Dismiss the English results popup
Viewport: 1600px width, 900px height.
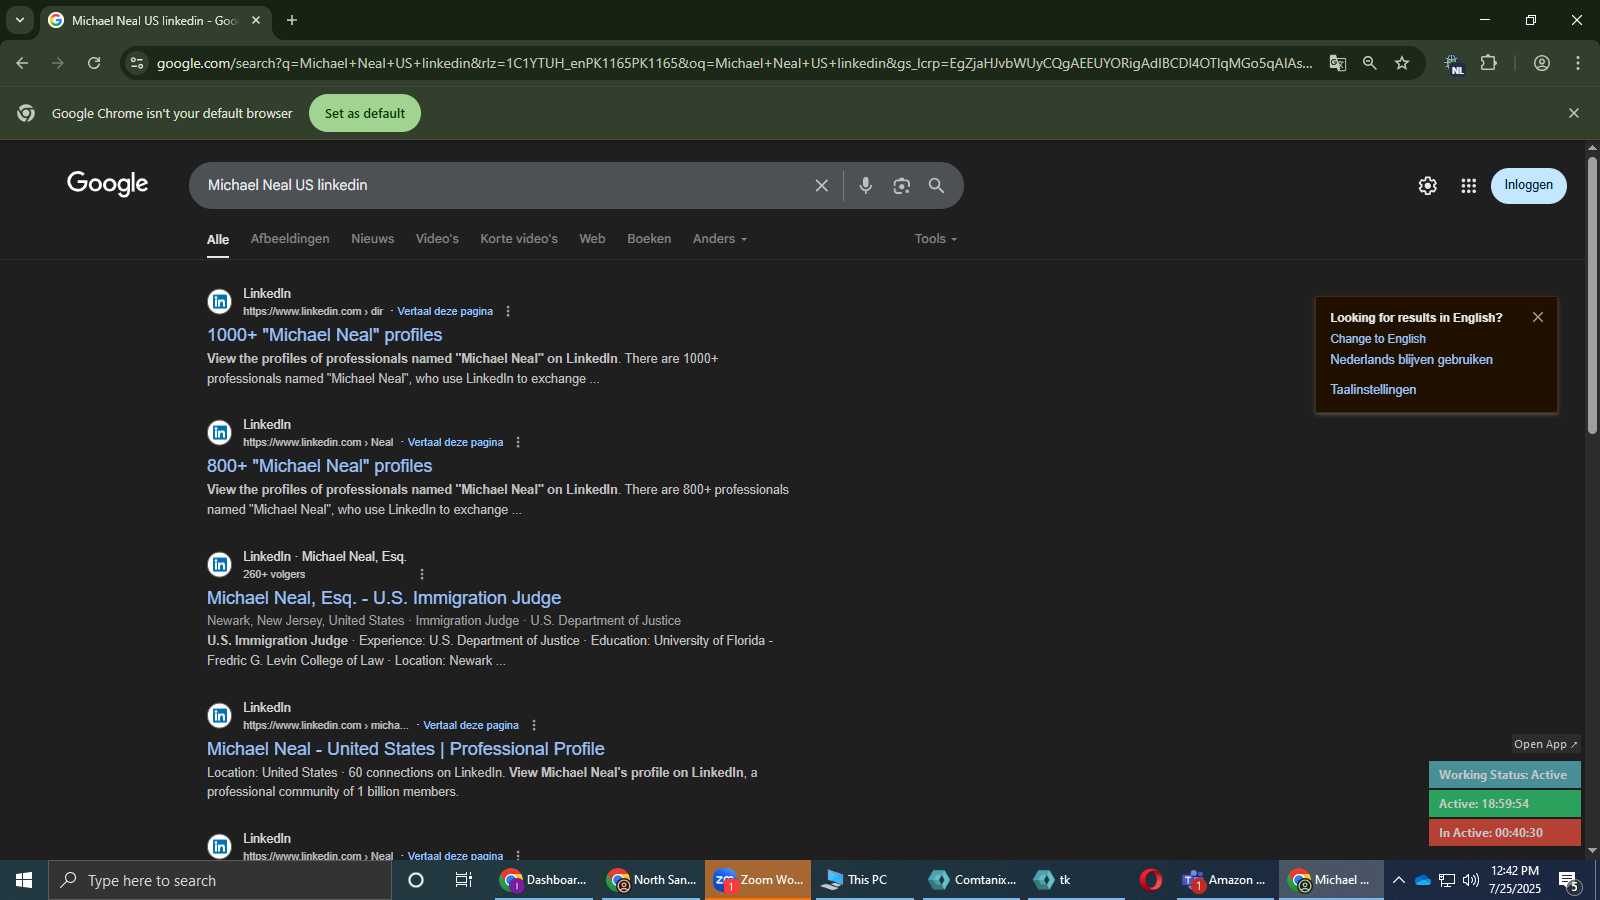(x=1538, y=317)
